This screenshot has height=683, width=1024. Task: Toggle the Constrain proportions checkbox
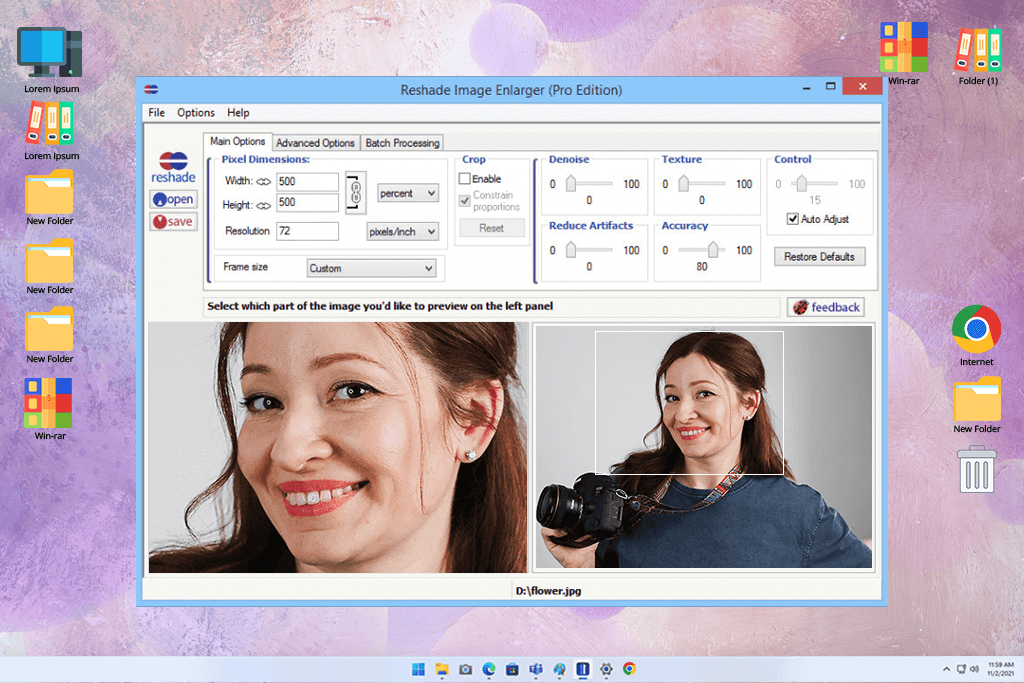(x=465, y=200)
